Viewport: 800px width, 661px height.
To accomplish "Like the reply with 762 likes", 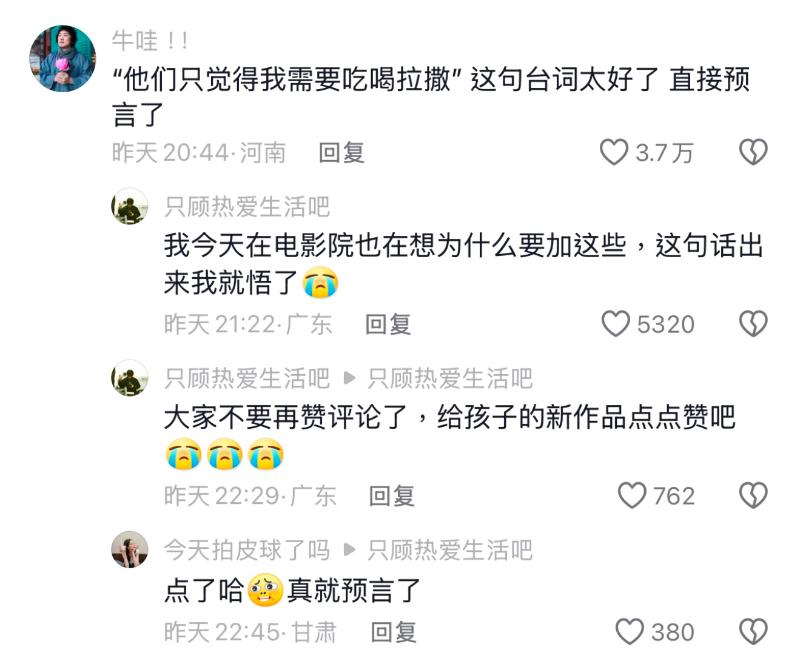I will [632, 495].
